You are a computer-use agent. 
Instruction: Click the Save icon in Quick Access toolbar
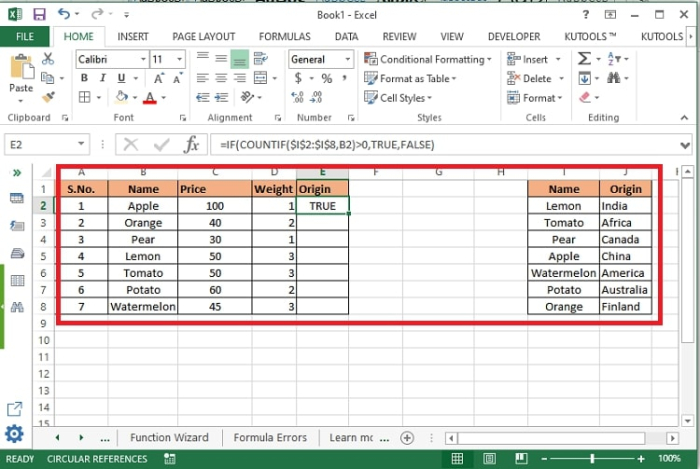(39, 14)
